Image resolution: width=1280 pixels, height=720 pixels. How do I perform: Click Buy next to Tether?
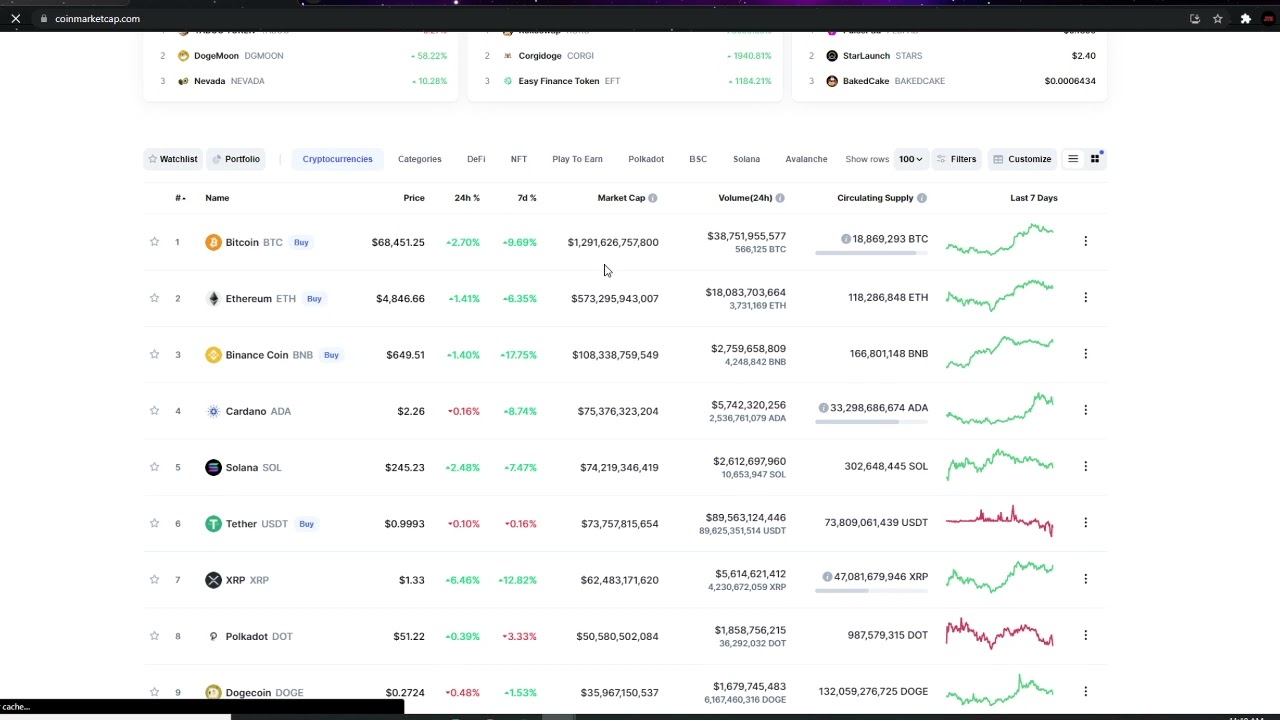pyautogui.click(x=306, y=524)
